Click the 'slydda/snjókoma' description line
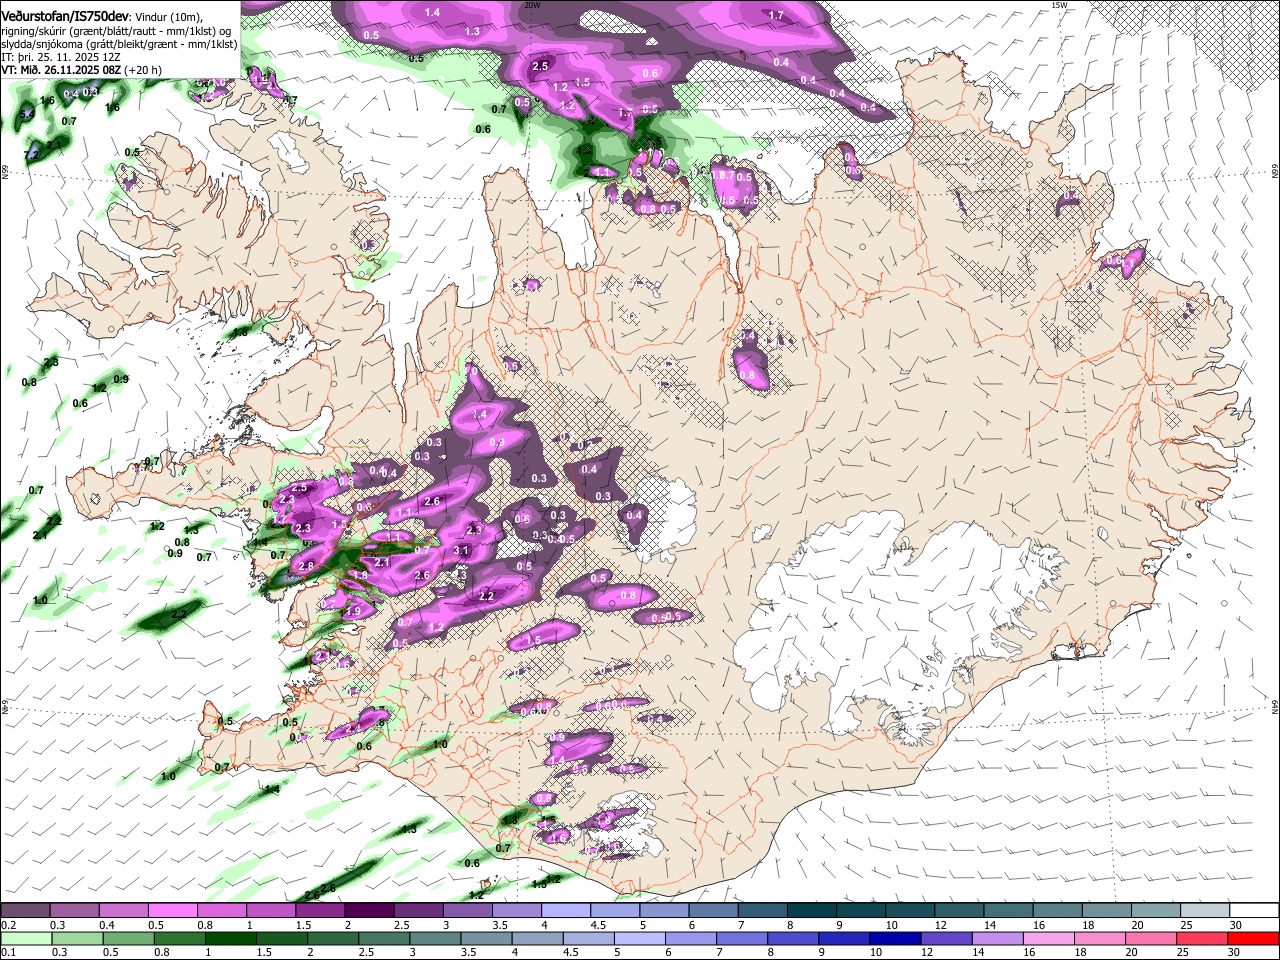 point(119,44)
